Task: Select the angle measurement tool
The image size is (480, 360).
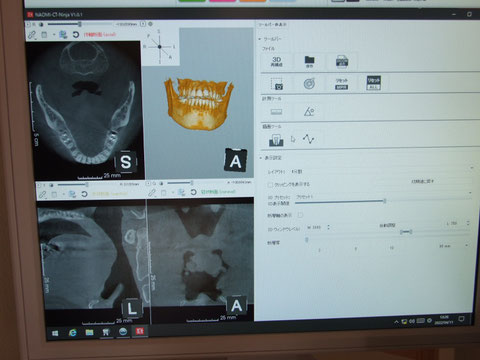Action: pos(309,111)
